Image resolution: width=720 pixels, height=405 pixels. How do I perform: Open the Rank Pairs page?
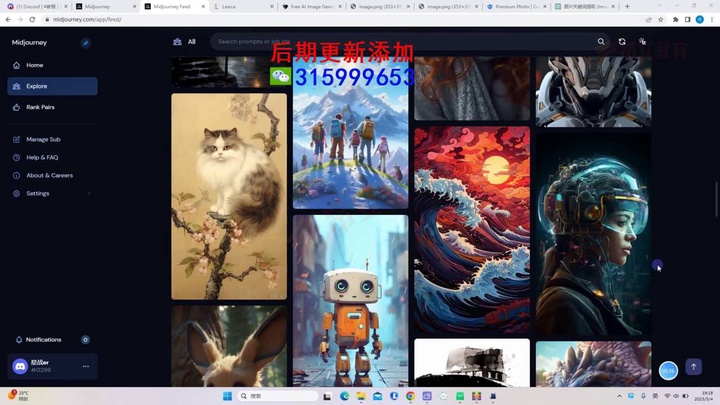point(40,107)
